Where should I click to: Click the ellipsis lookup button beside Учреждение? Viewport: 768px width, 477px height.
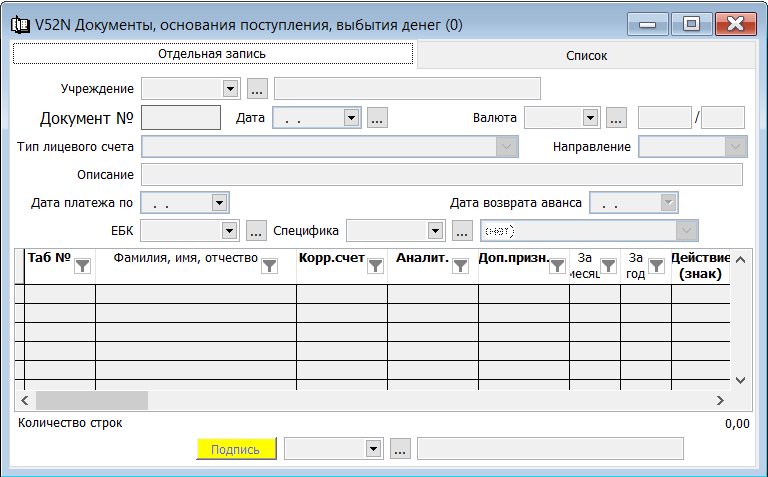(x=257, y=89)
